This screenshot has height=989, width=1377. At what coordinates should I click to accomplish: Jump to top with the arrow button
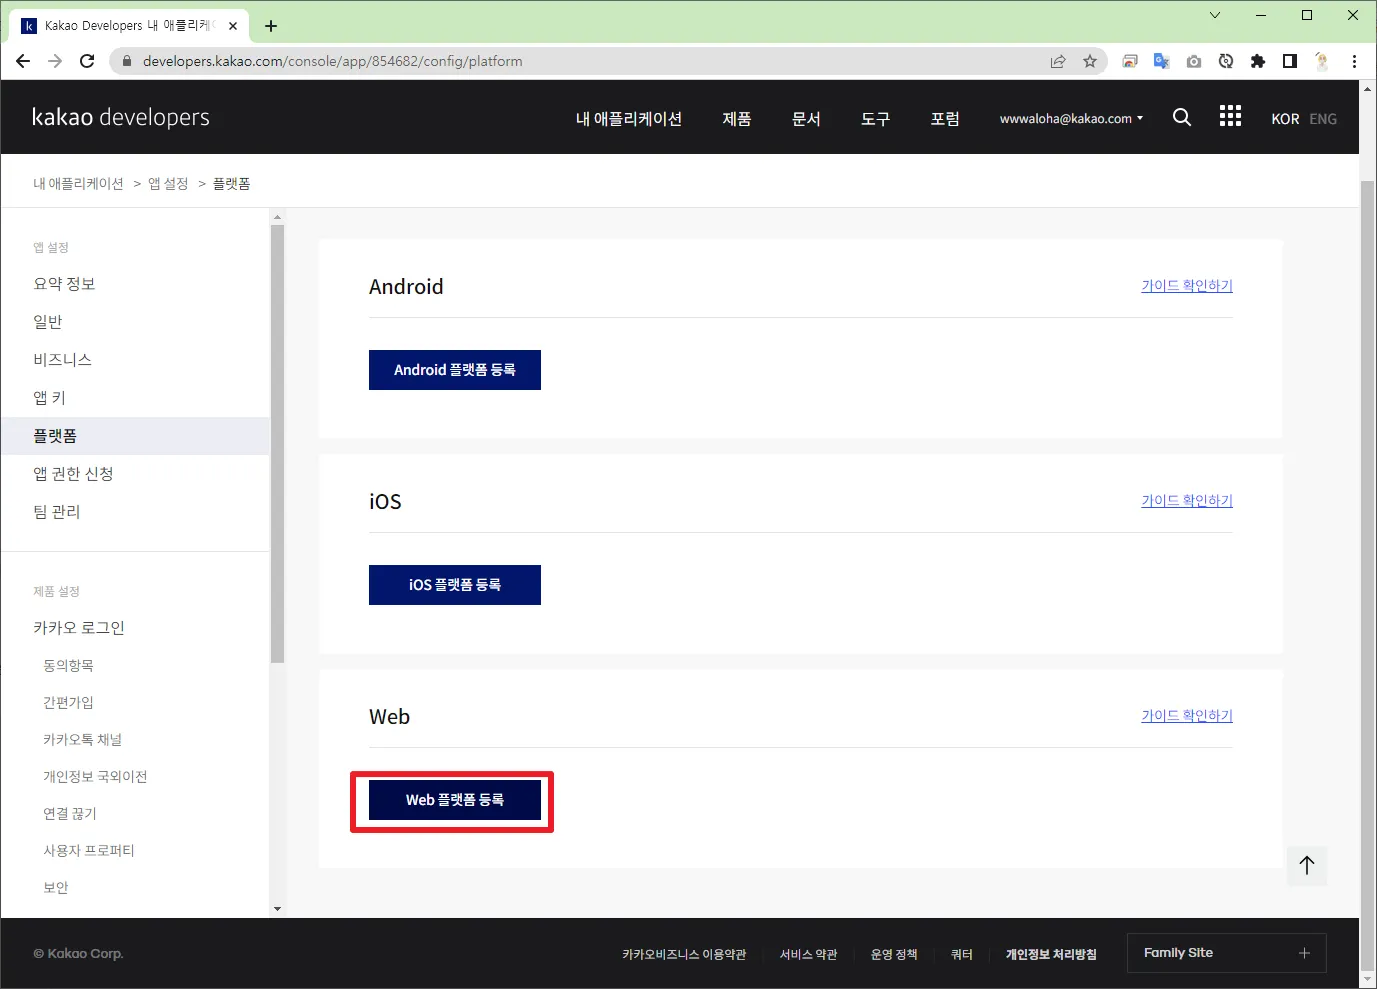click(1307, 865)
